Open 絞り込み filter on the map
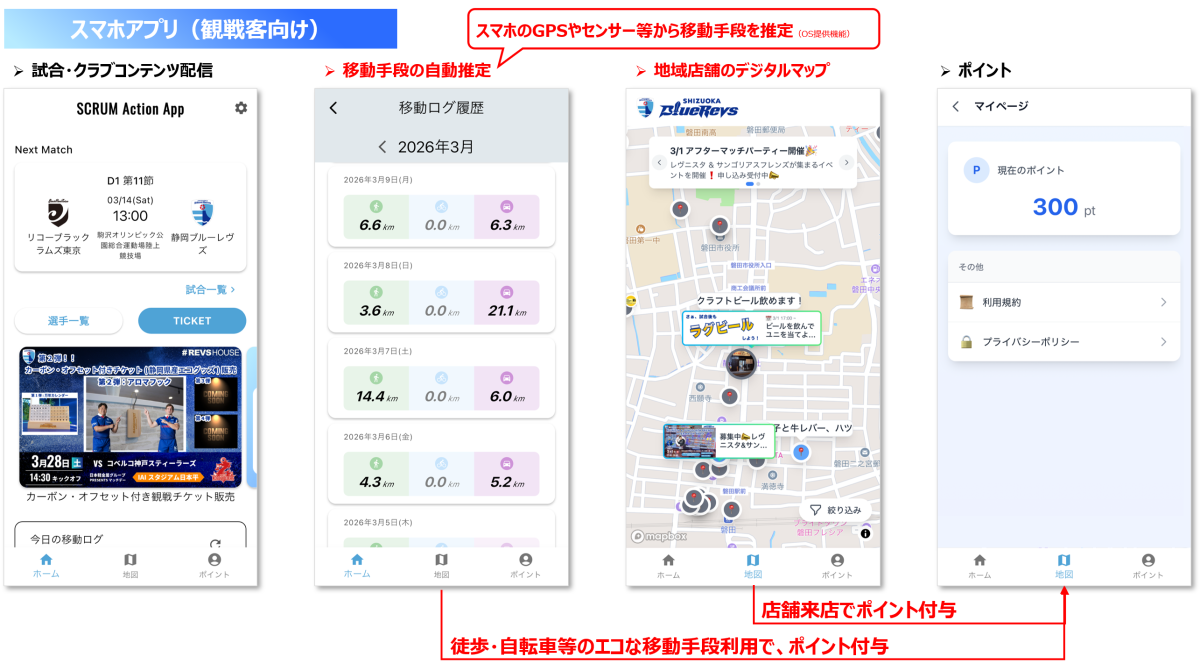This screenshot has height=664, width=1200. [835, 510]
